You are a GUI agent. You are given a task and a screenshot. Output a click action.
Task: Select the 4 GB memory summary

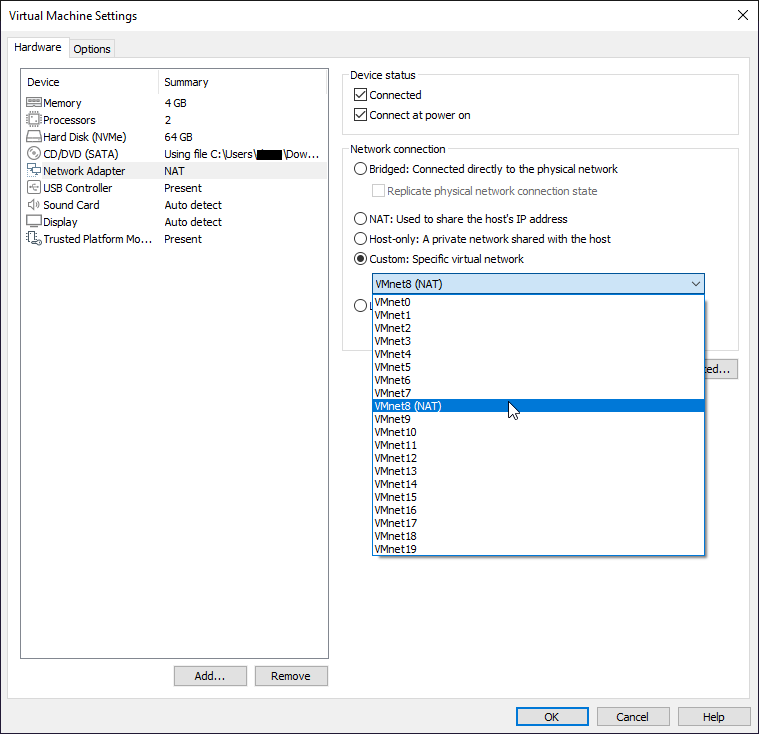click(x=175, y=103)
